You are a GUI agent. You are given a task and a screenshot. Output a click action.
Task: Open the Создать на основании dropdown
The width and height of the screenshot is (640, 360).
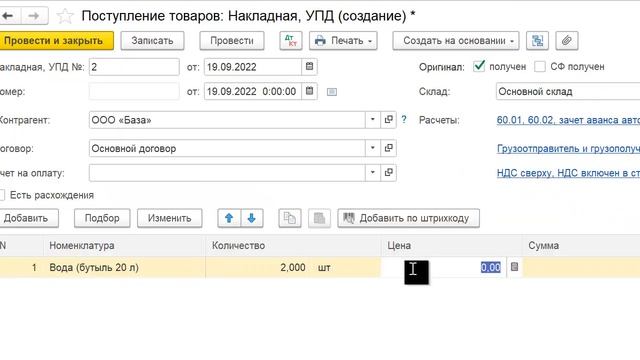pos(456,40)
